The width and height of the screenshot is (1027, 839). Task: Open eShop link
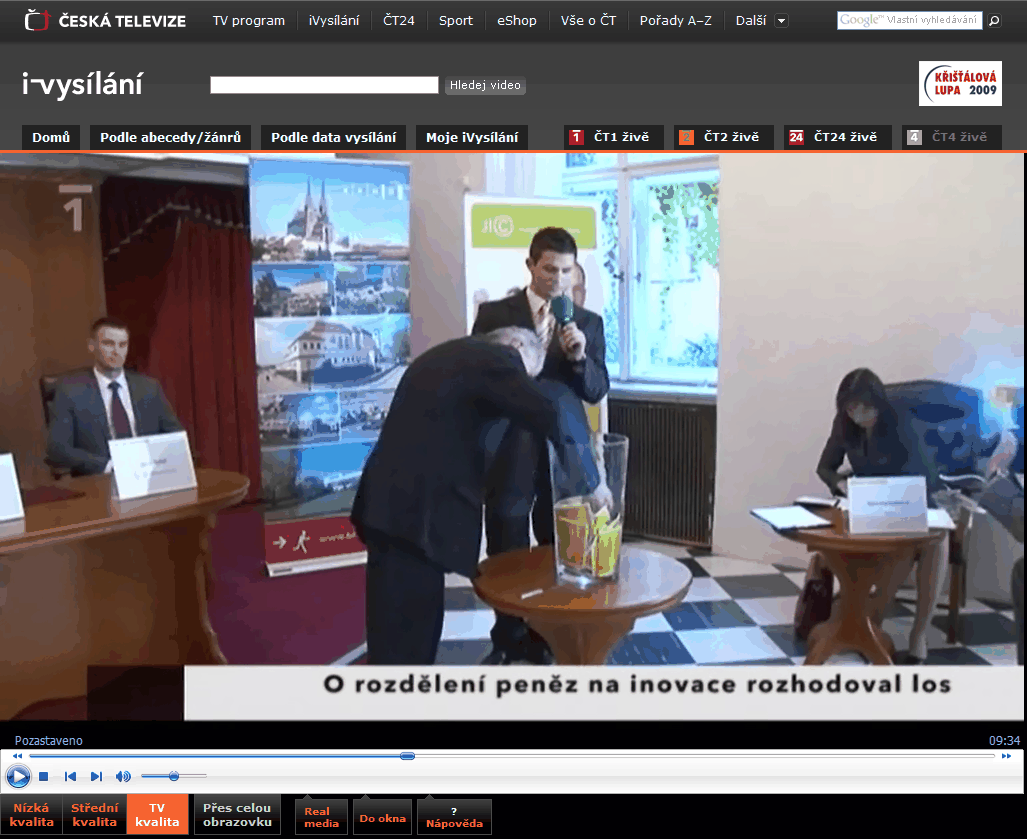[517, 20]
